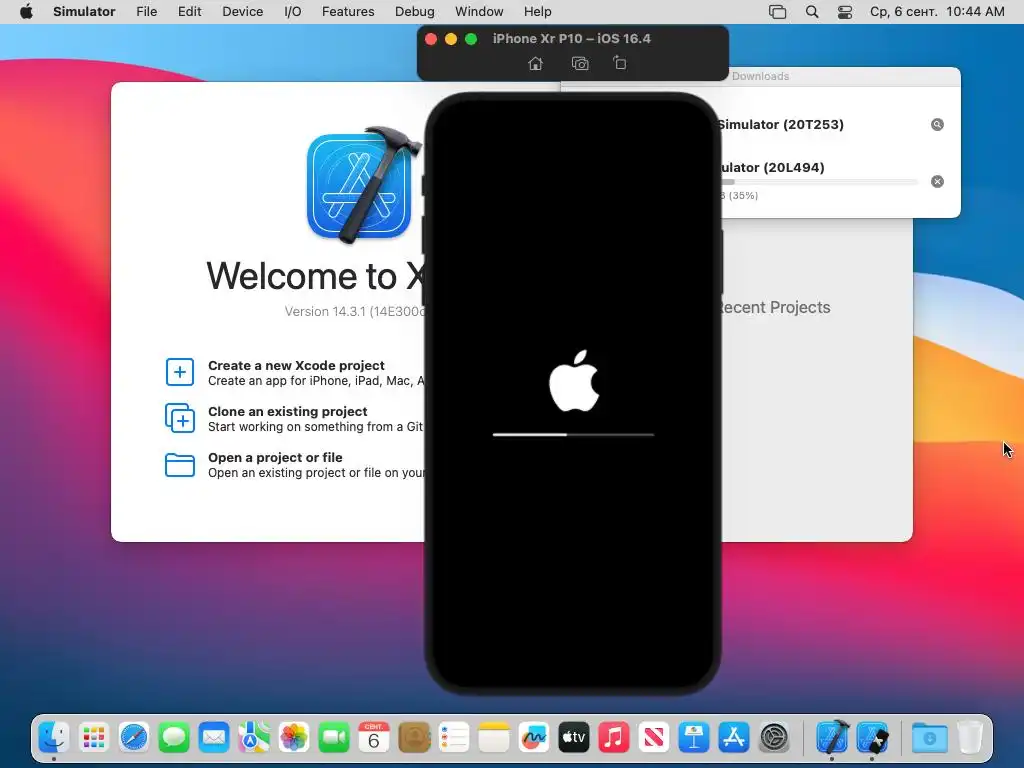Click the Home button in Simulator toolbar

[x=536, y=63]
